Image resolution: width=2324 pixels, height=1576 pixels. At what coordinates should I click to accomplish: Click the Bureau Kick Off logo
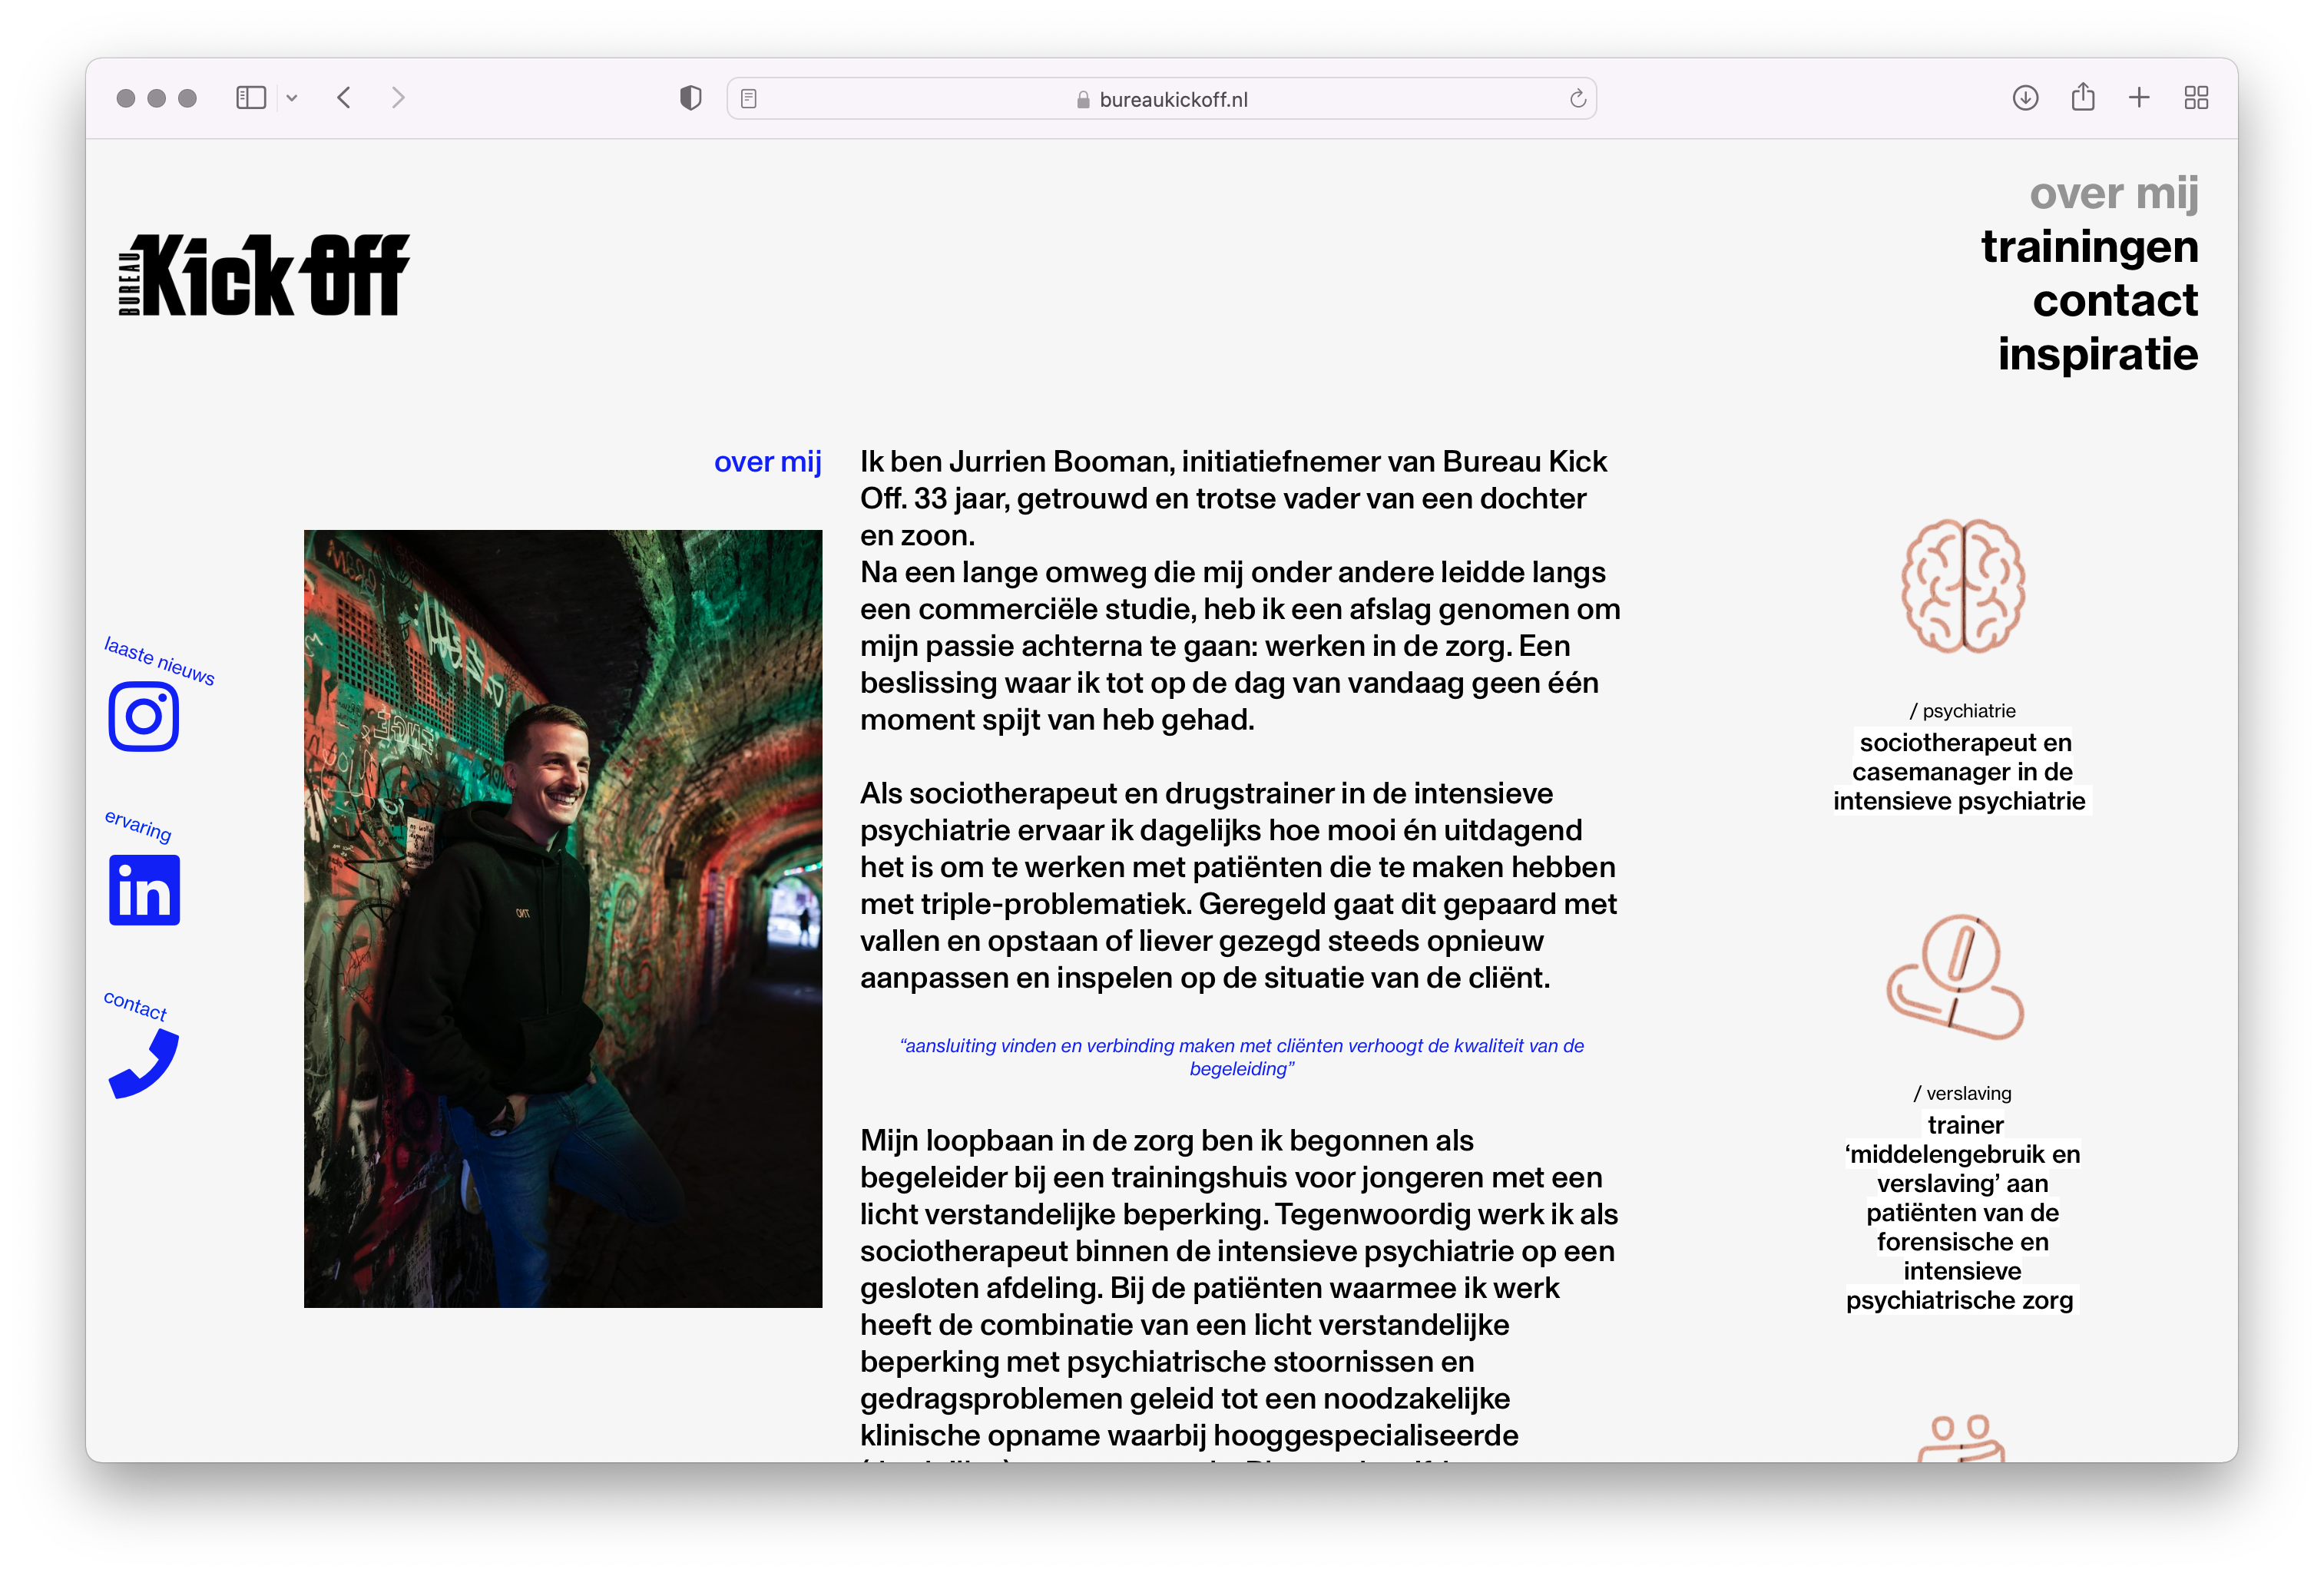click(x=264, y=275)
